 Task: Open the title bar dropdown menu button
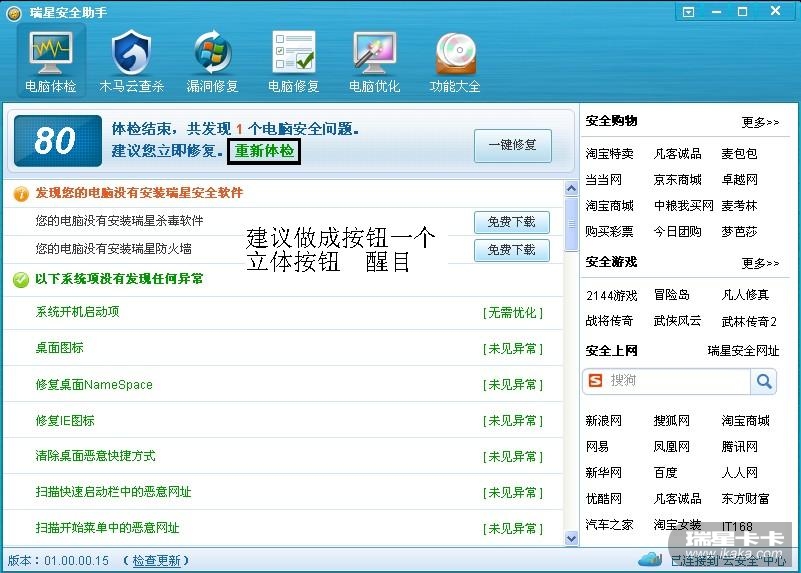click(x=689, y=12)
